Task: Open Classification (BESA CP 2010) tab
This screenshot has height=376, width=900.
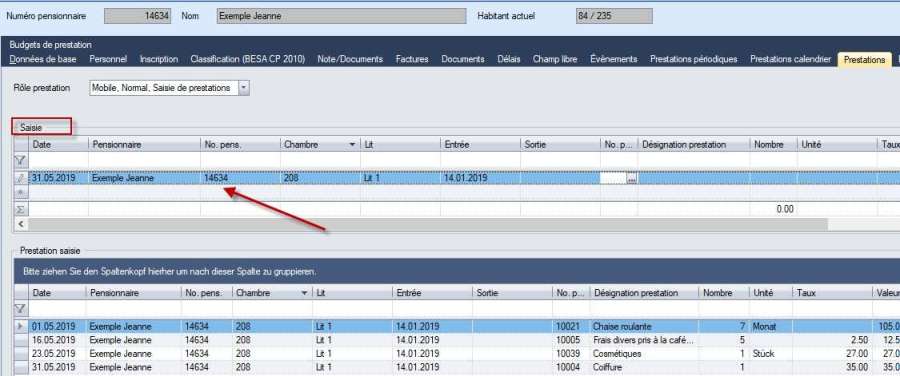Action: click(247, 59)
